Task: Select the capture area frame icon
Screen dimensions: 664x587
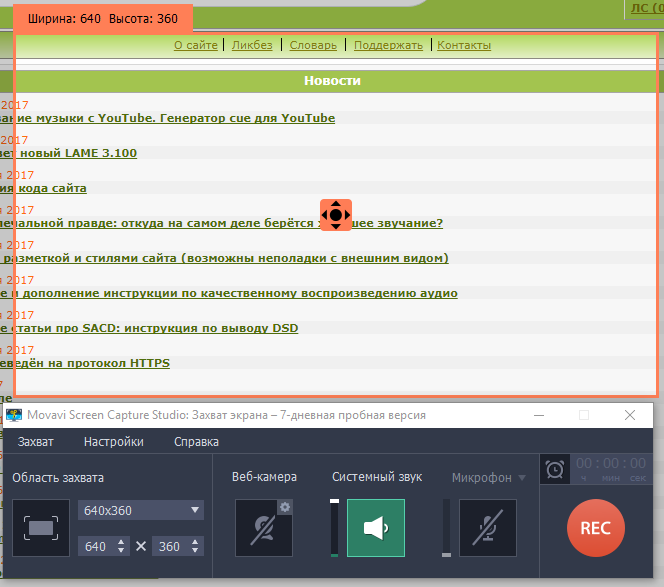Action: coord(41,528)
